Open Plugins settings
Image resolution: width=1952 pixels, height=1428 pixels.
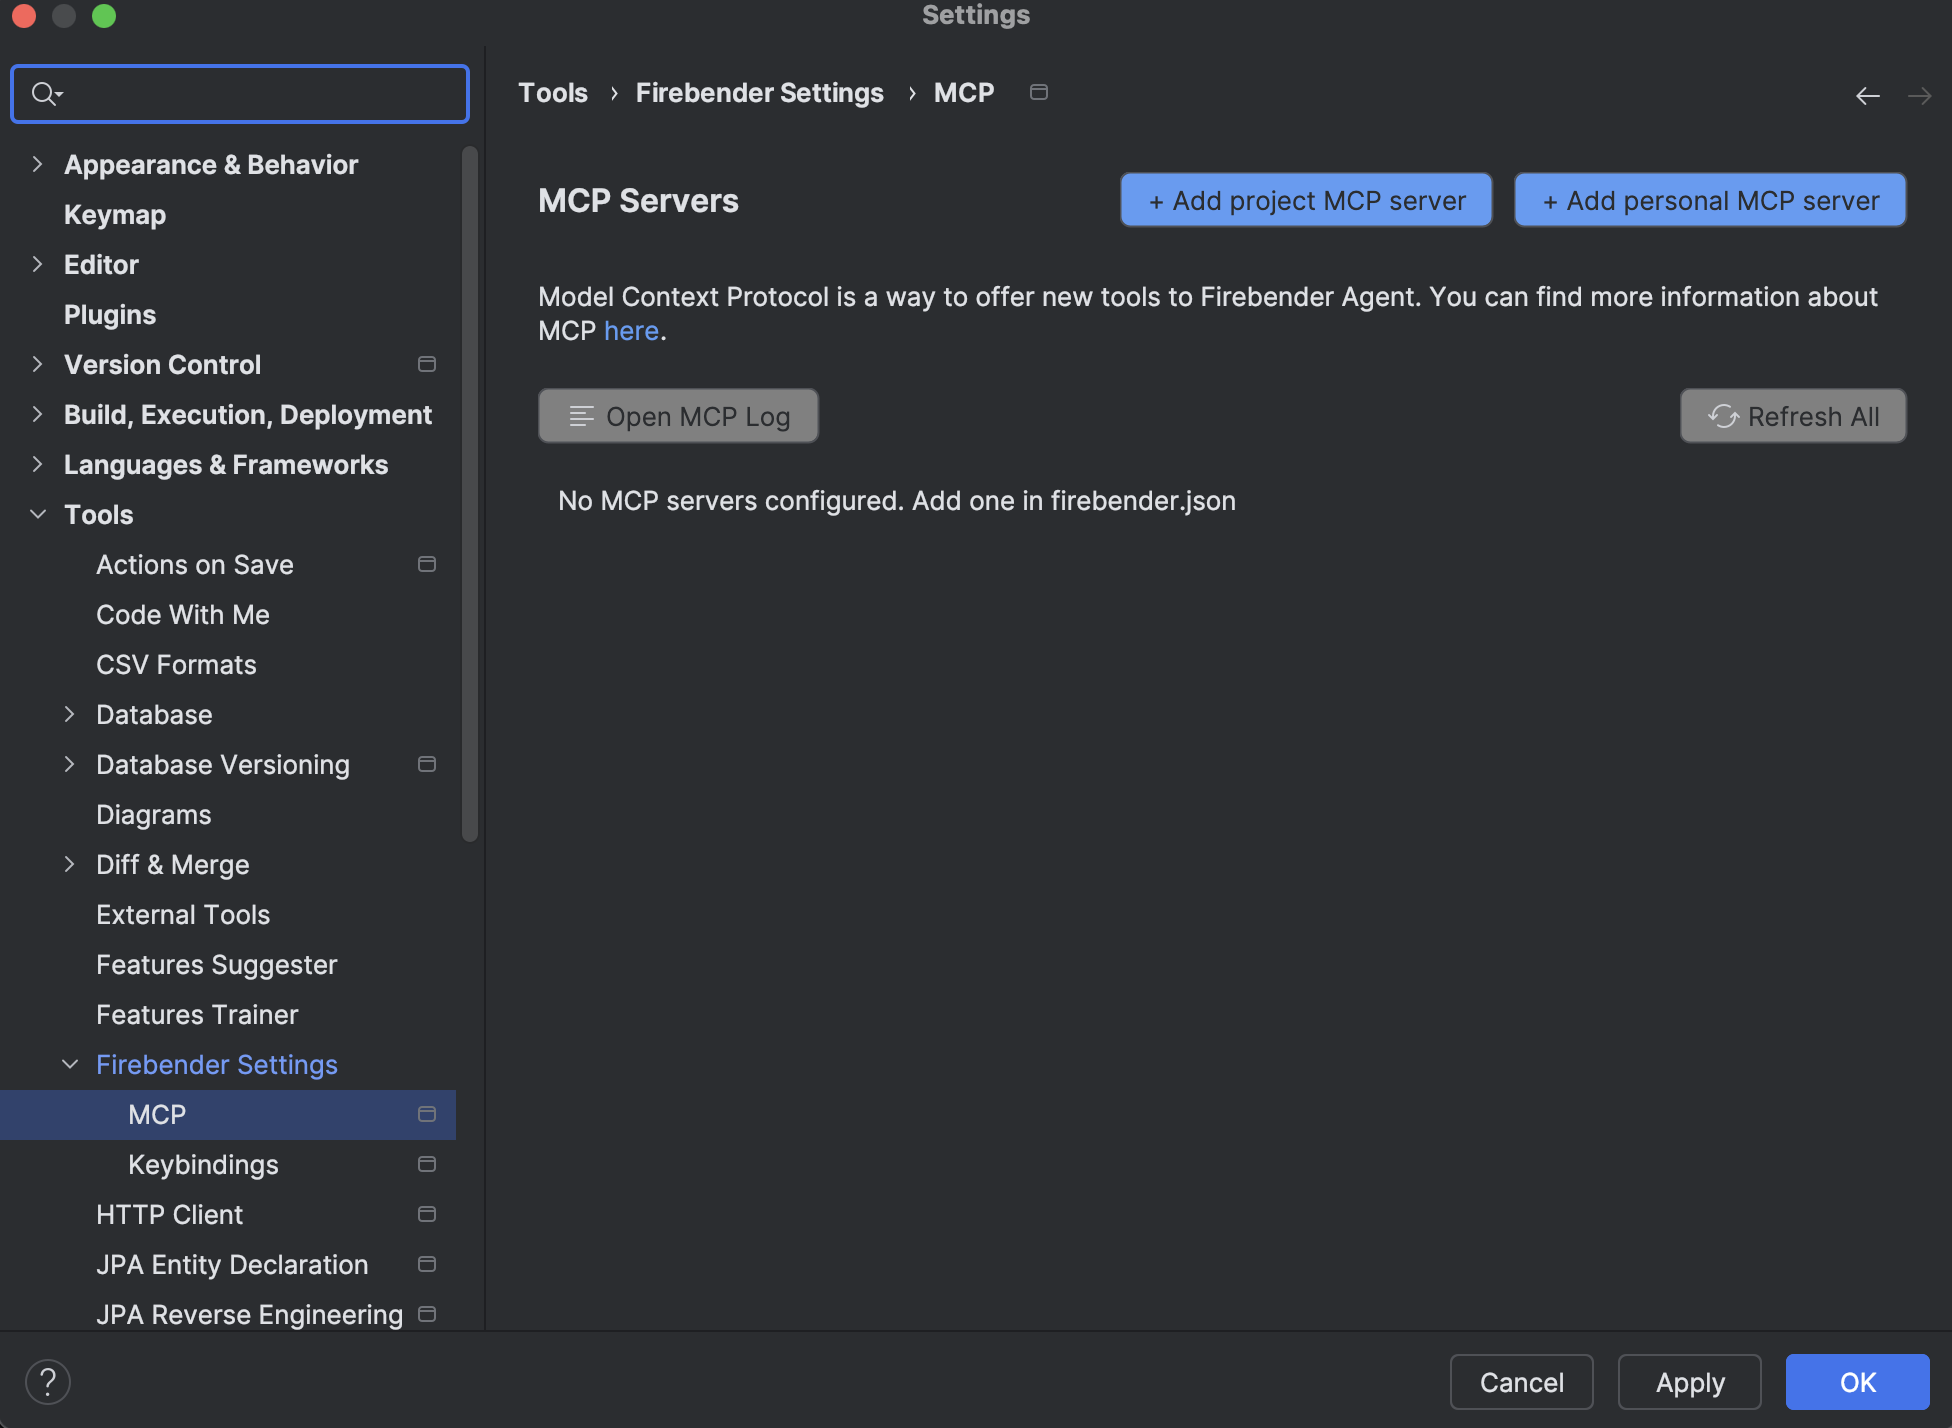point(110,315)
